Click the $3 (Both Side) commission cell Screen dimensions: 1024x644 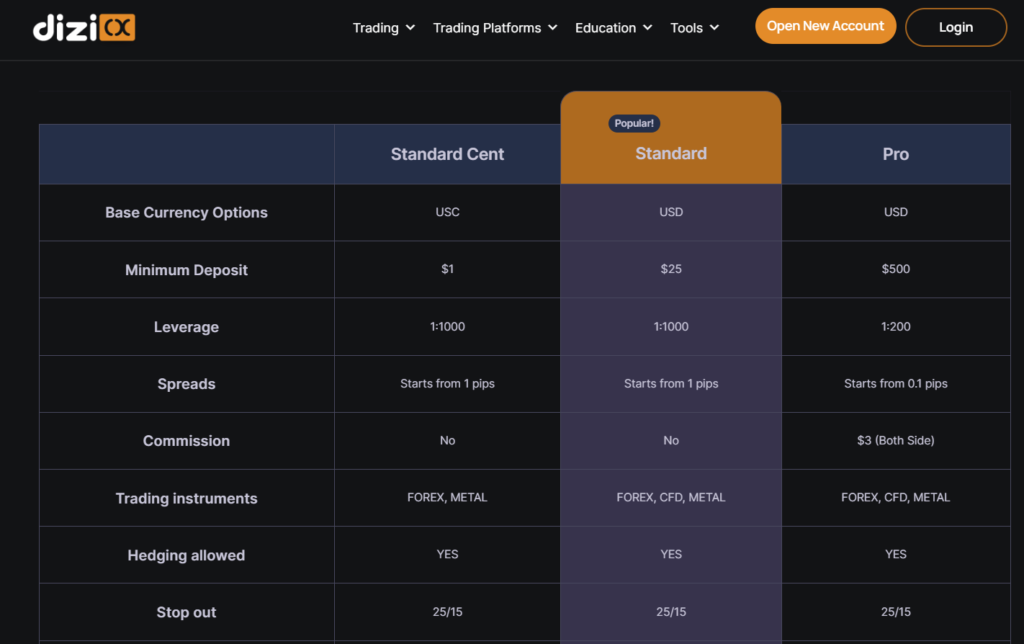(895, 441)
